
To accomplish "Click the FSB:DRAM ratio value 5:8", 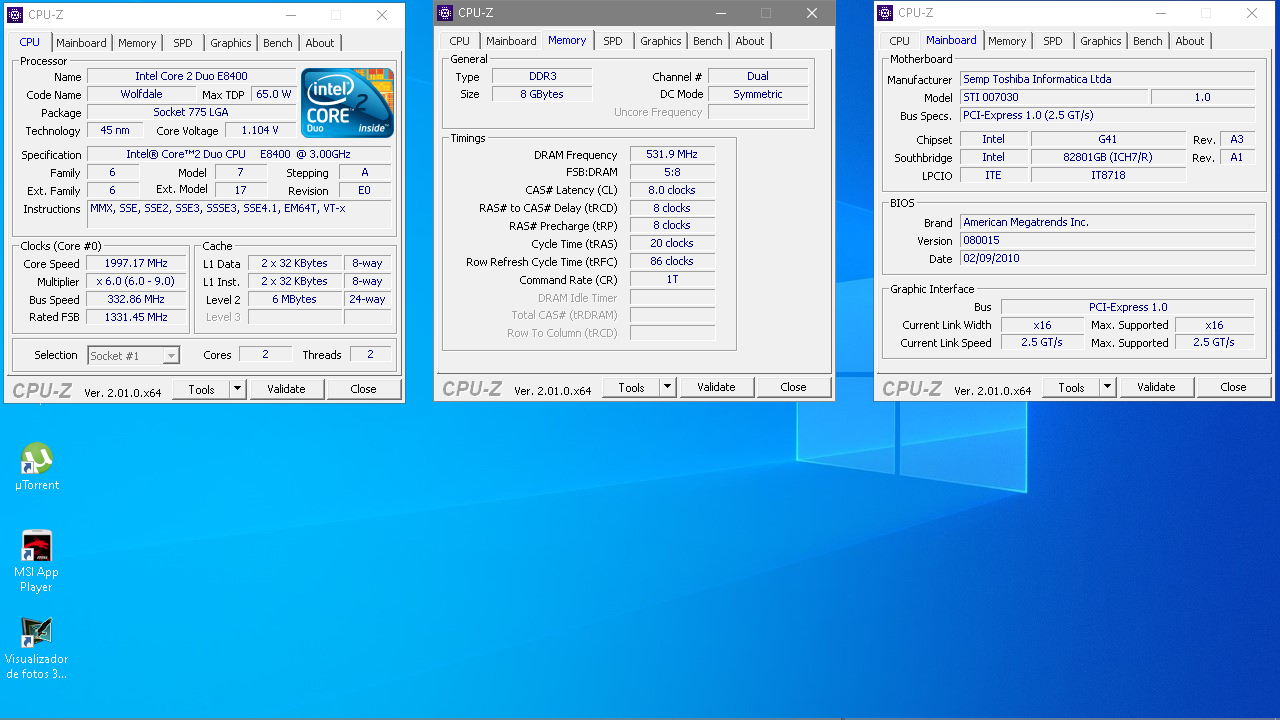I will (x=672, y=172).
